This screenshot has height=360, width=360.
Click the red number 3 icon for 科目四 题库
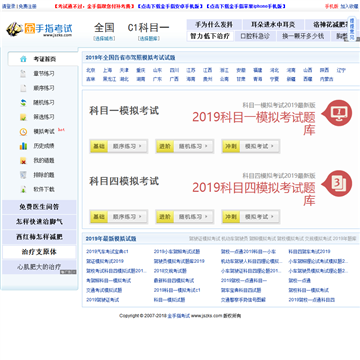tap(338, 184)
